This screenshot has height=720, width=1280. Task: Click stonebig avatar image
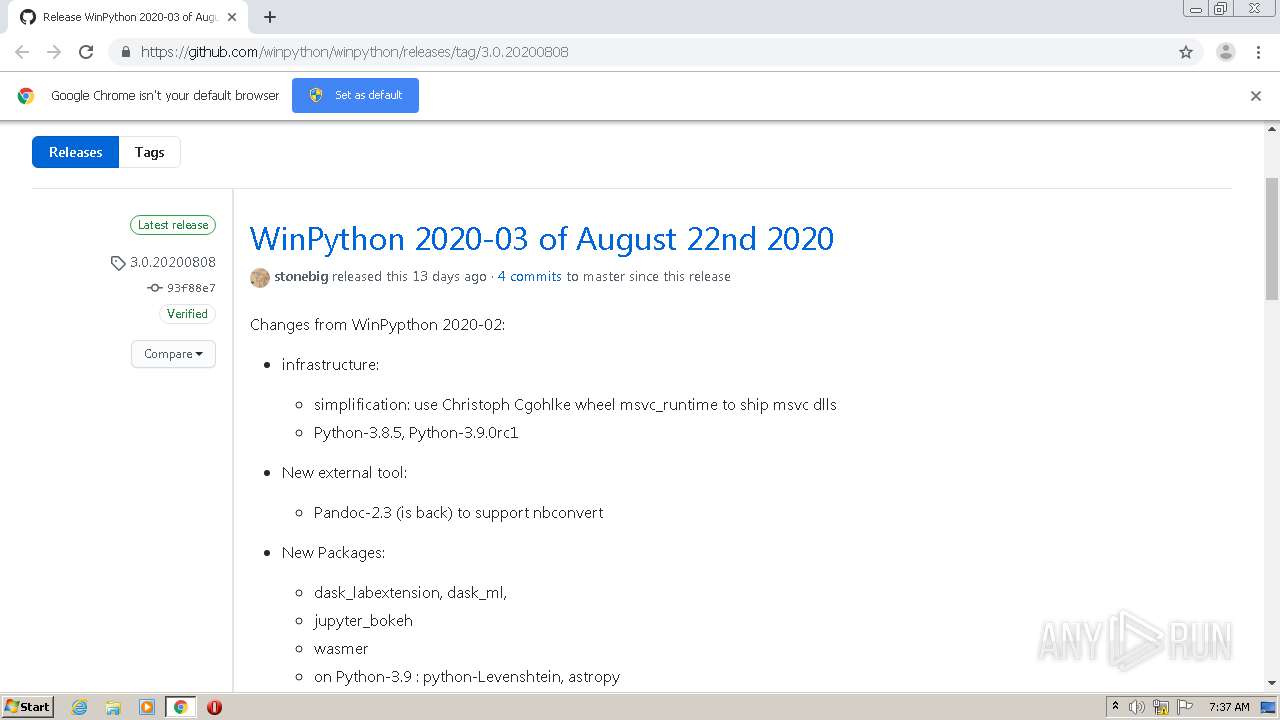click(x=260, y=277)
